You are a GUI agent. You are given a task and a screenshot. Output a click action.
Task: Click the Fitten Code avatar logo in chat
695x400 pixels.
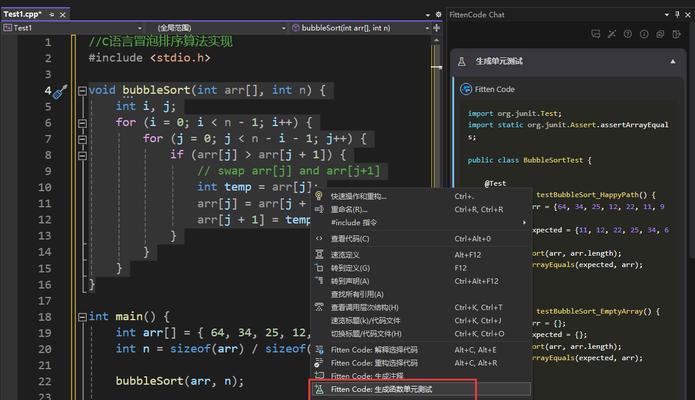[466, 89]
